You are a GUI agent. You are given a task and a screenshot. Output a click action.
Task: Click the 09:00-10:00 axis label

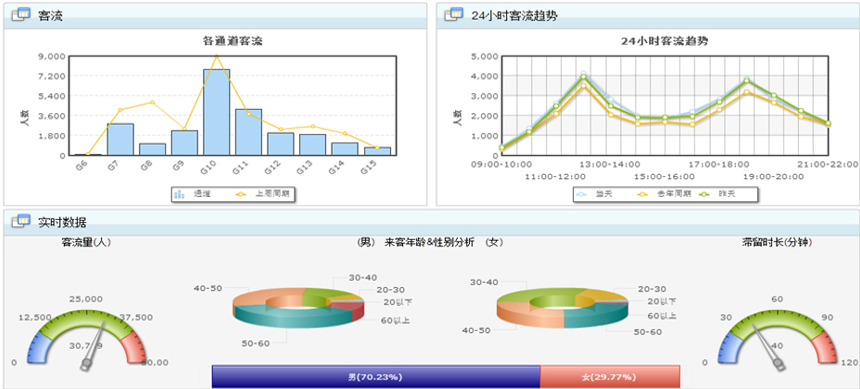pos(501,164)
